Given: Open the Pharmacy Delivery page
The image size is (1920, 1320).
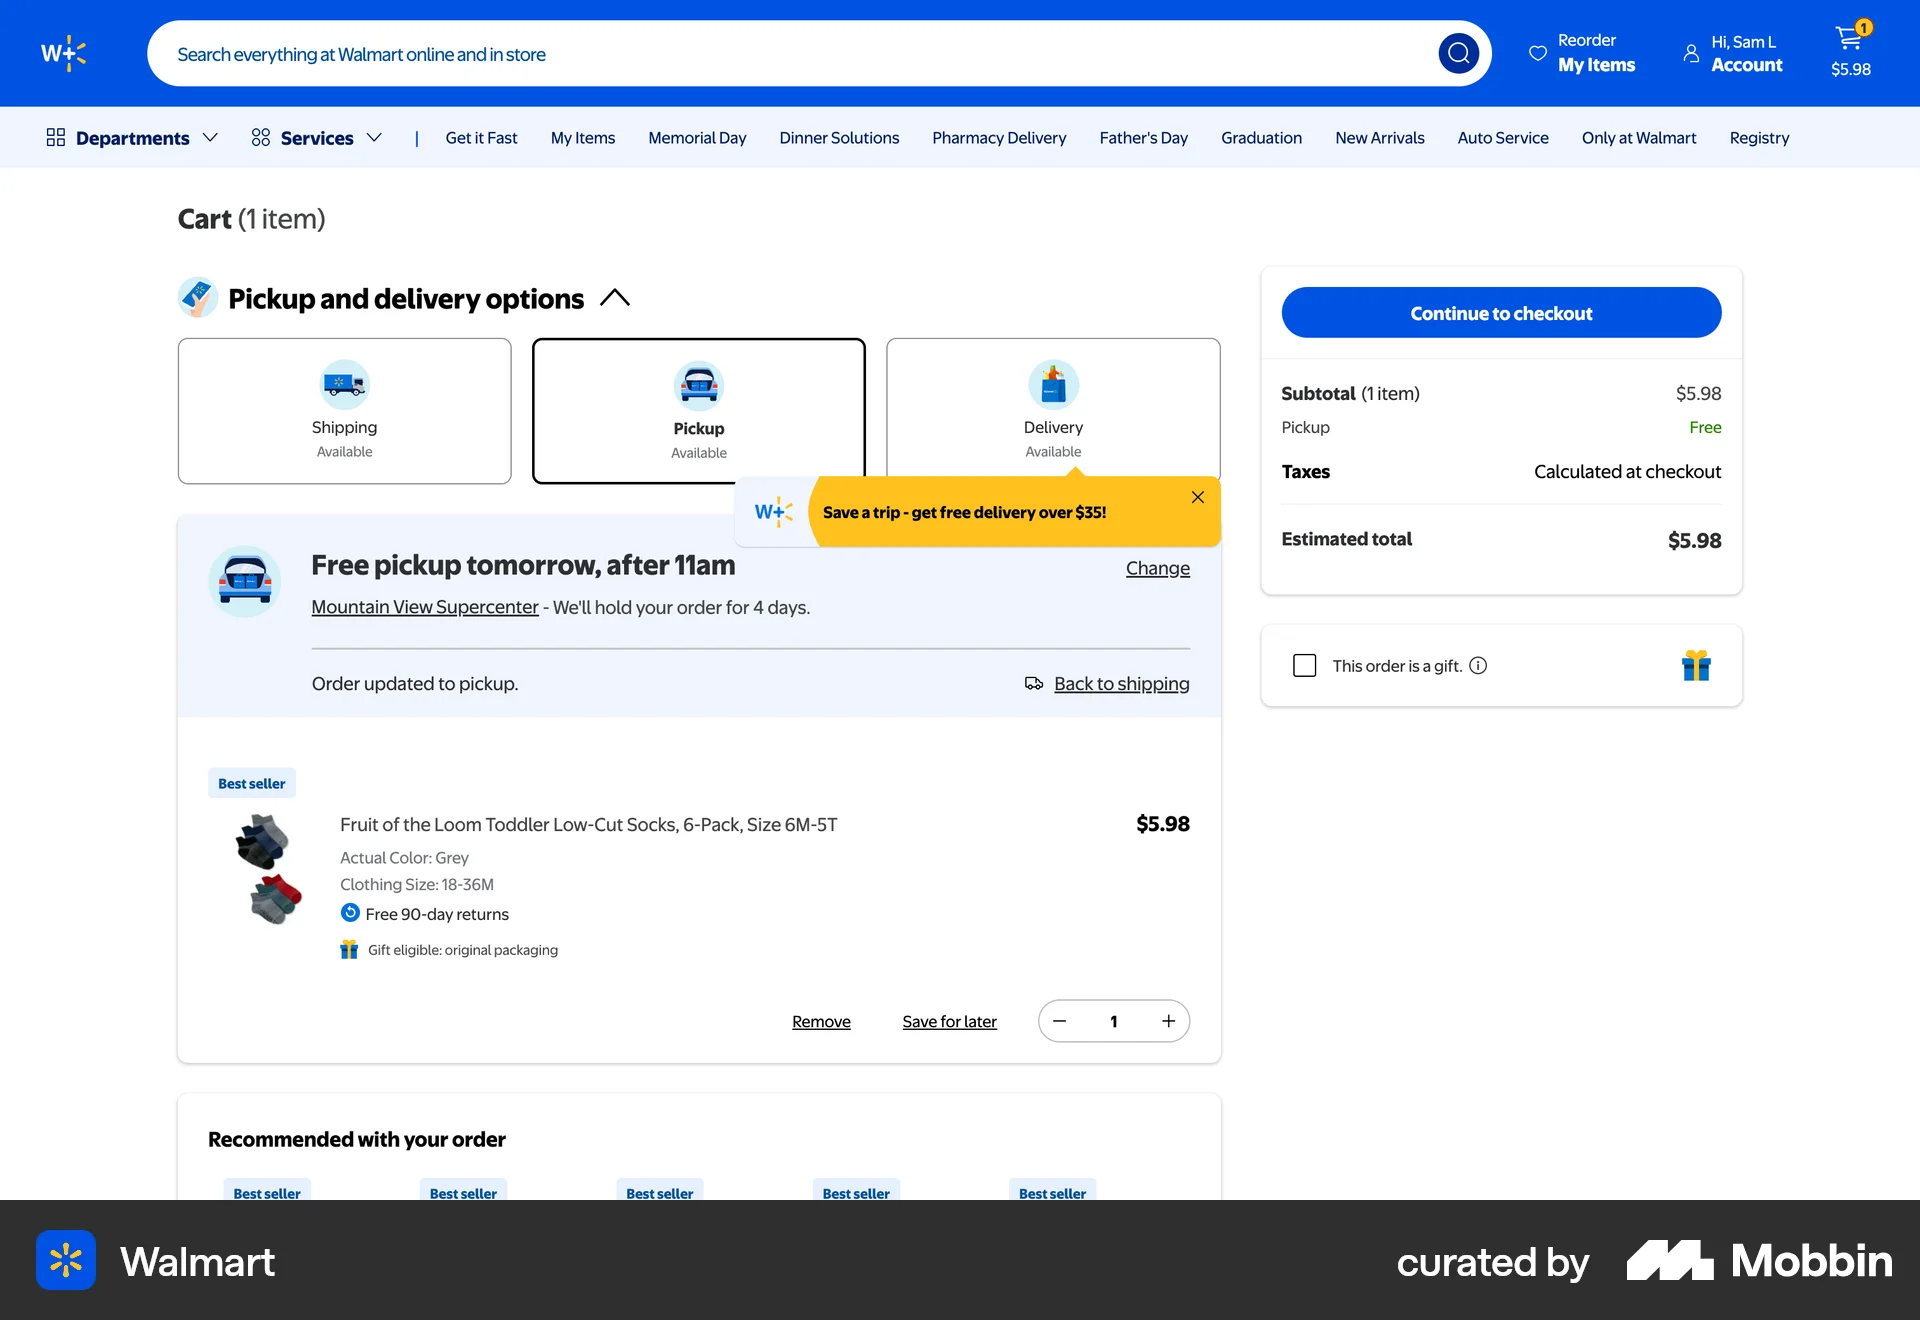Looking at the screenshot, I should [x=998, y=137].
